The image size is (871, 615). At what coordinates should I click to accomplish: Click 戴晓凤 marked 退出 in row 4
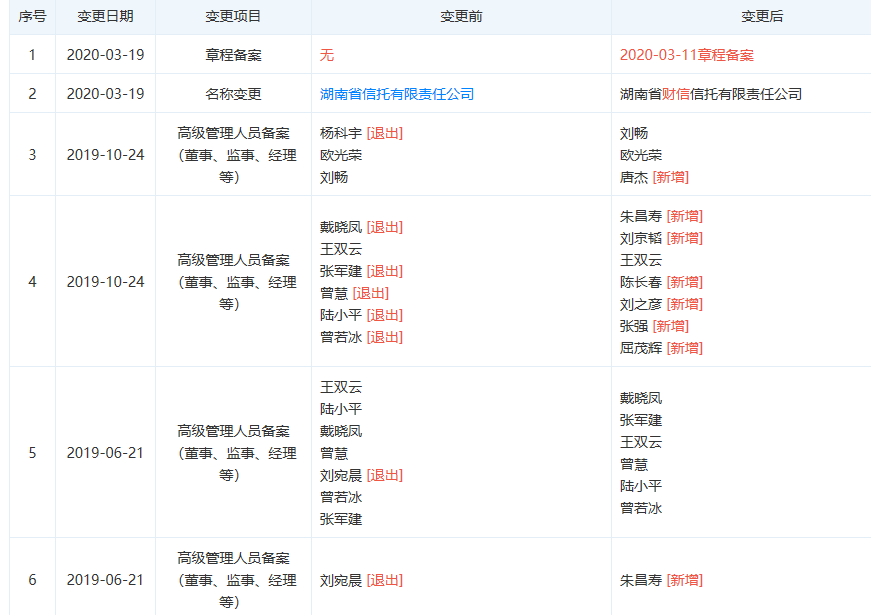(x=341, y=227)
